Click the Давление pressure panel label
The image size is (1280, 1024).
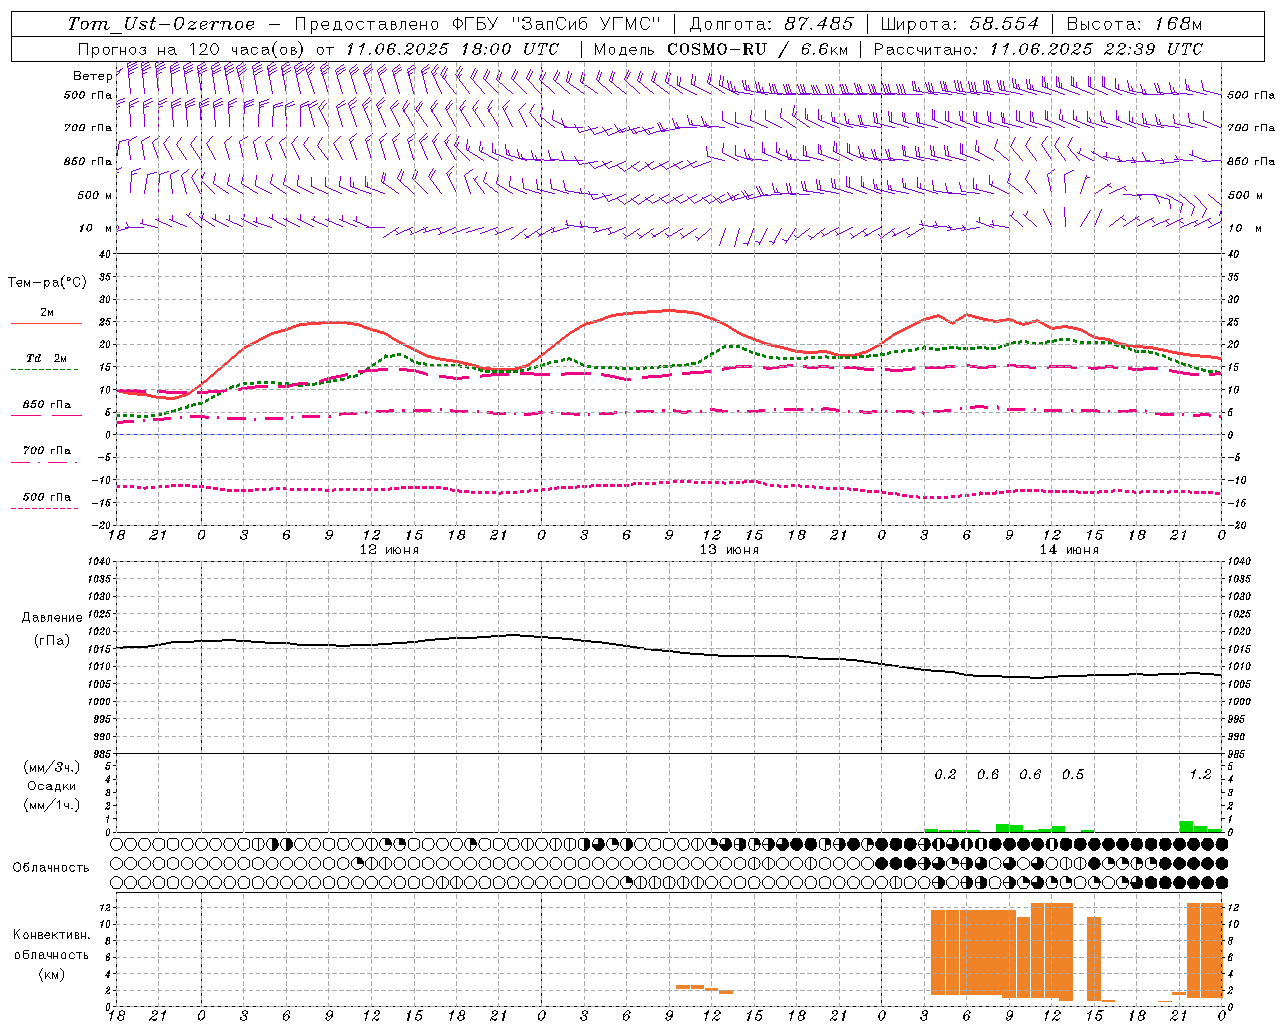pyautogui.click(x=52, y=618)
